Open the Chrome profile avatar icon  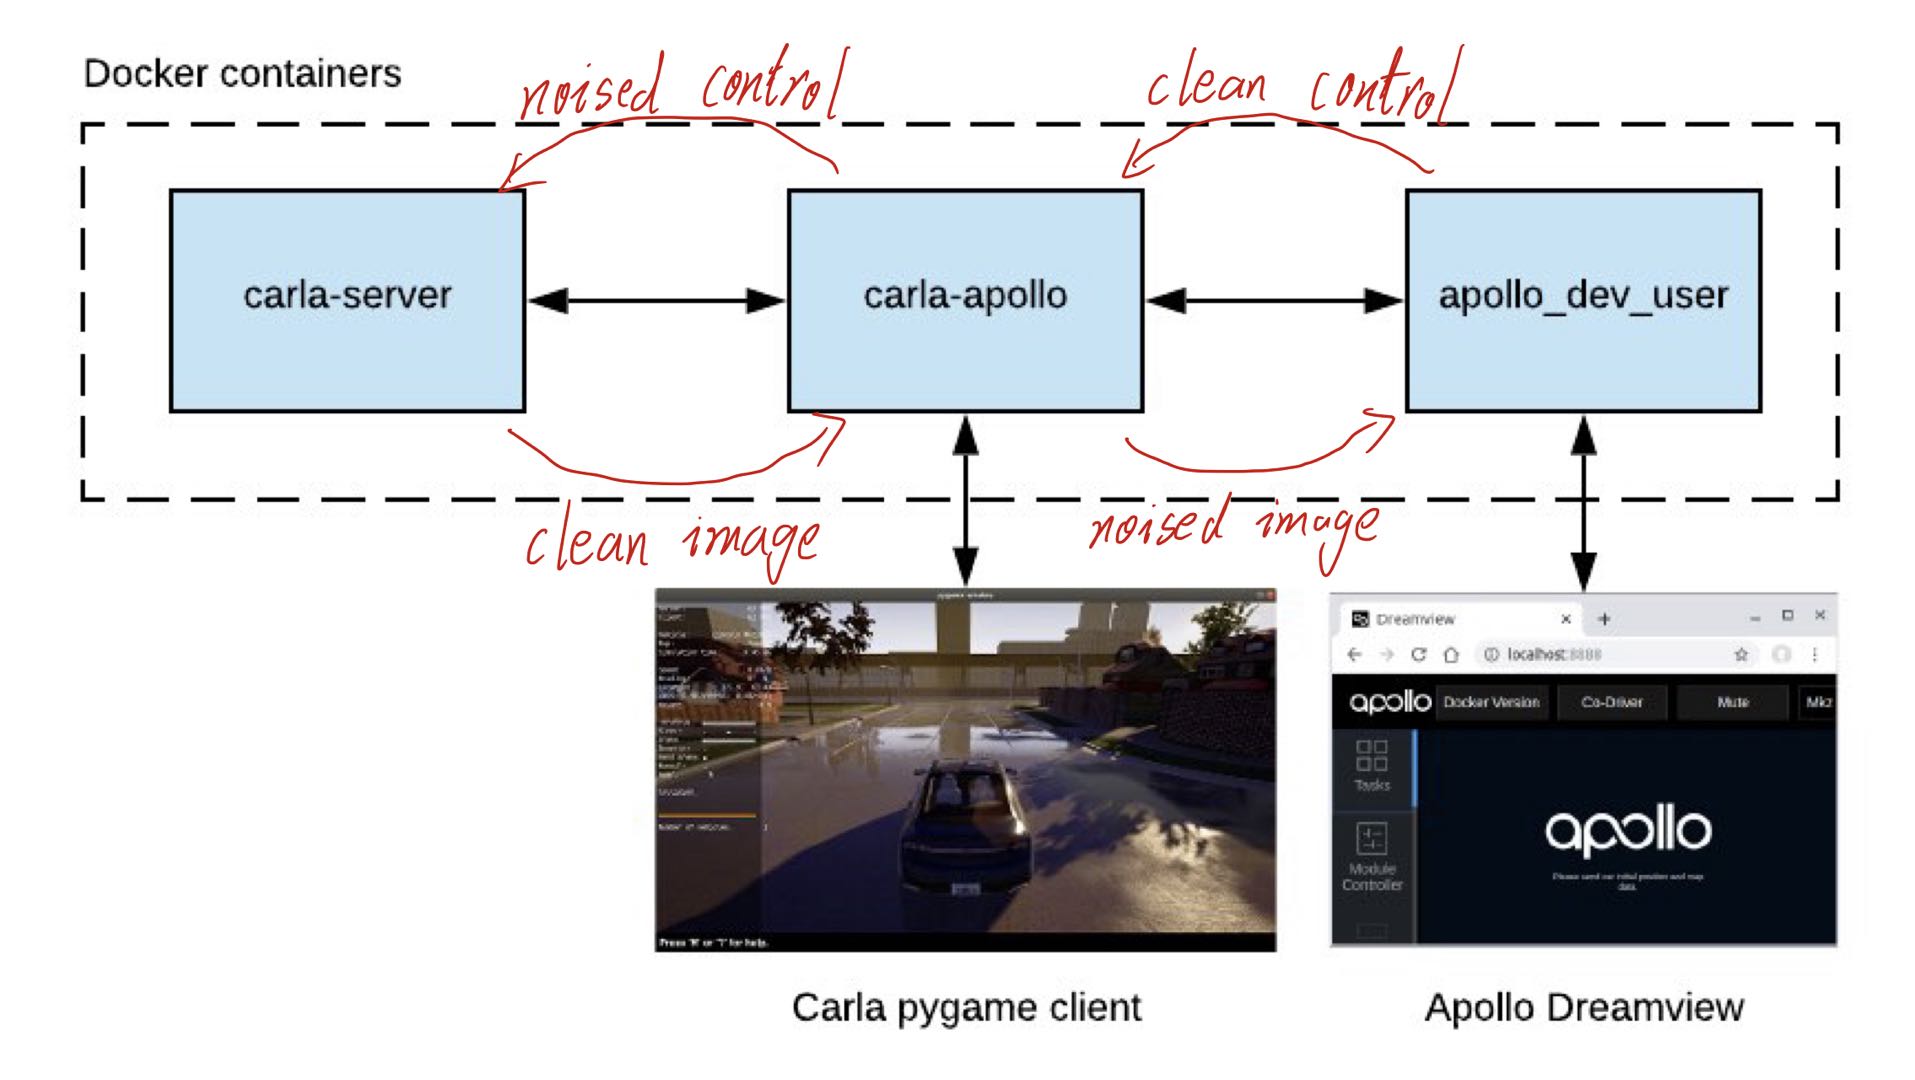click(1779, 655)
